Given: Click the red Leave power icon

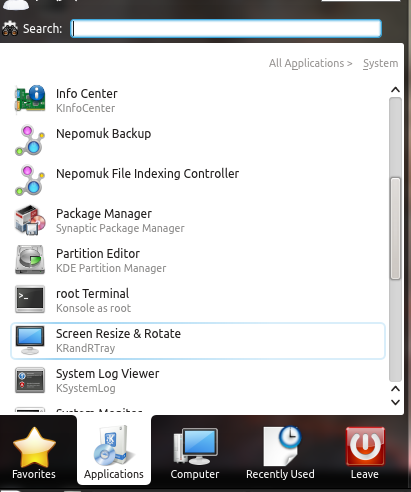Looking at the screenshot, I should (365, 446).
